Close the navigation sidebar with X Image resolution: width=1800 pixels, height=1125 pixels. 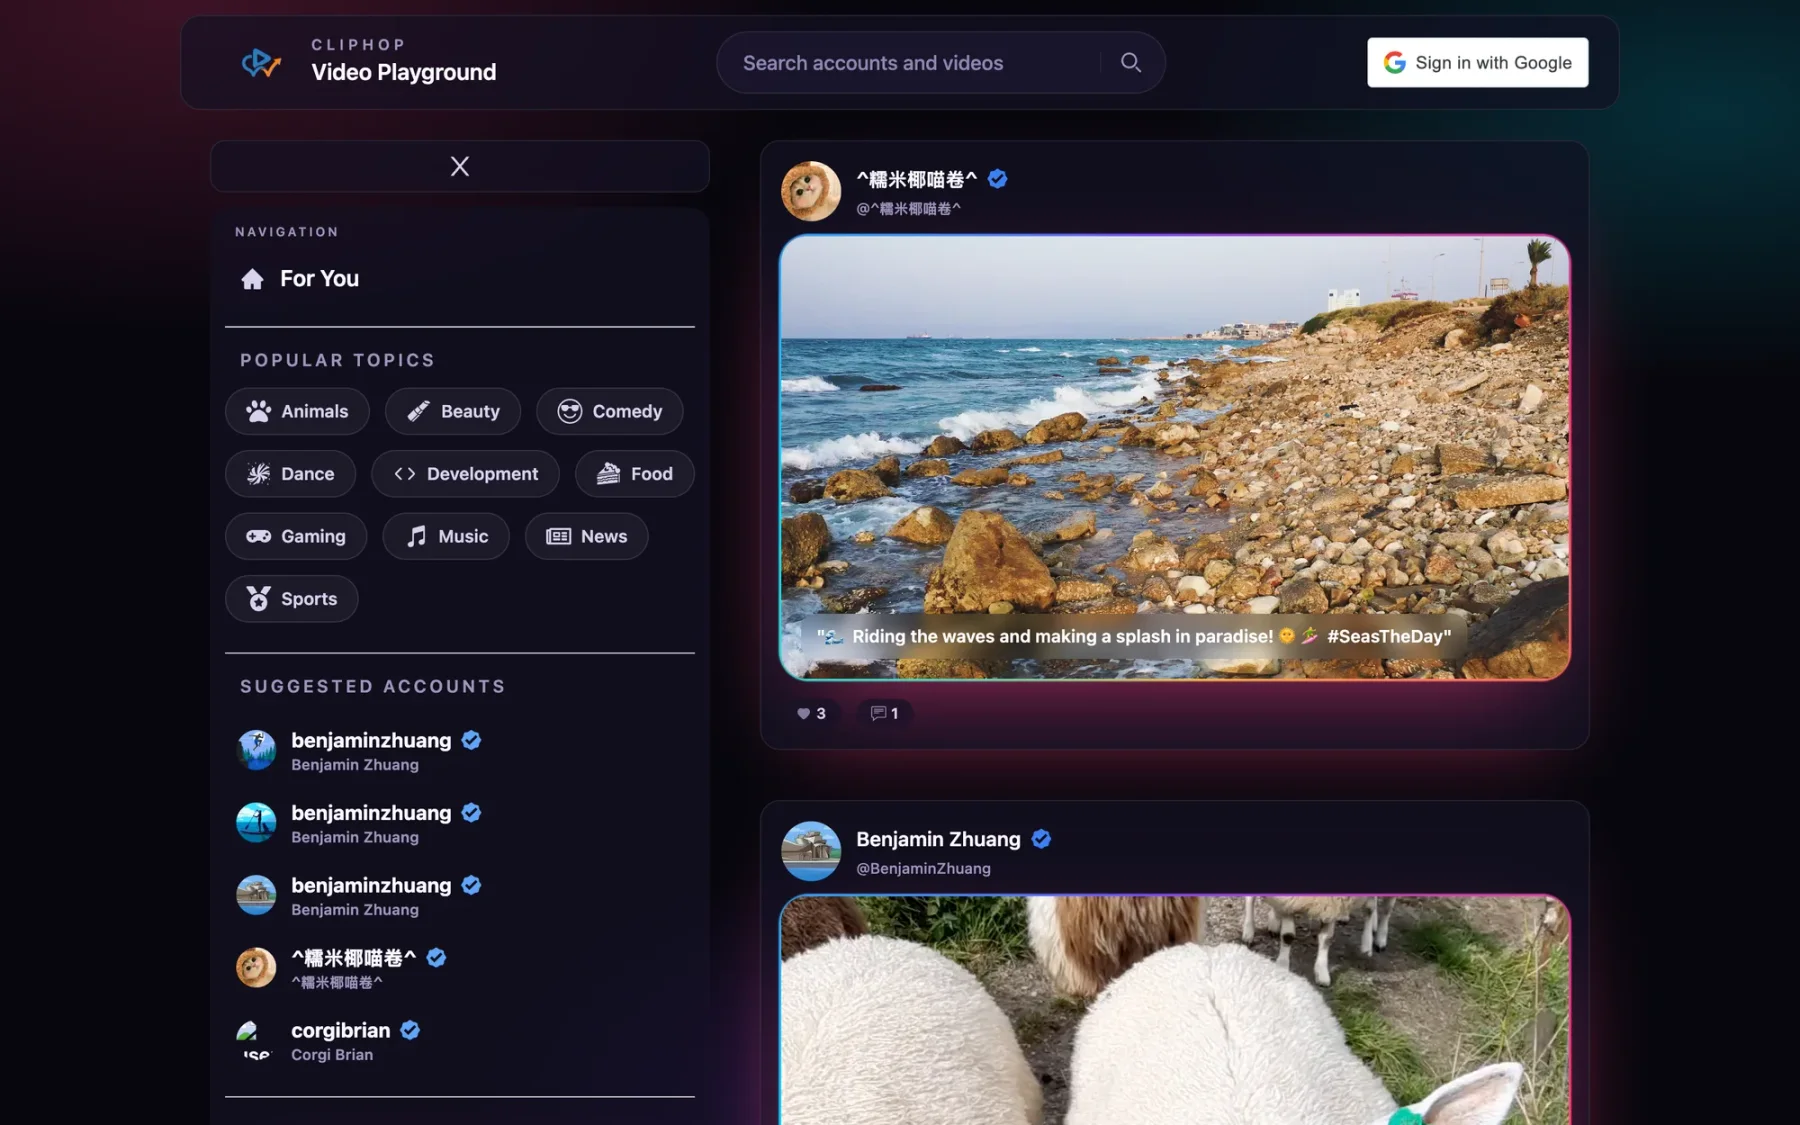460,166
